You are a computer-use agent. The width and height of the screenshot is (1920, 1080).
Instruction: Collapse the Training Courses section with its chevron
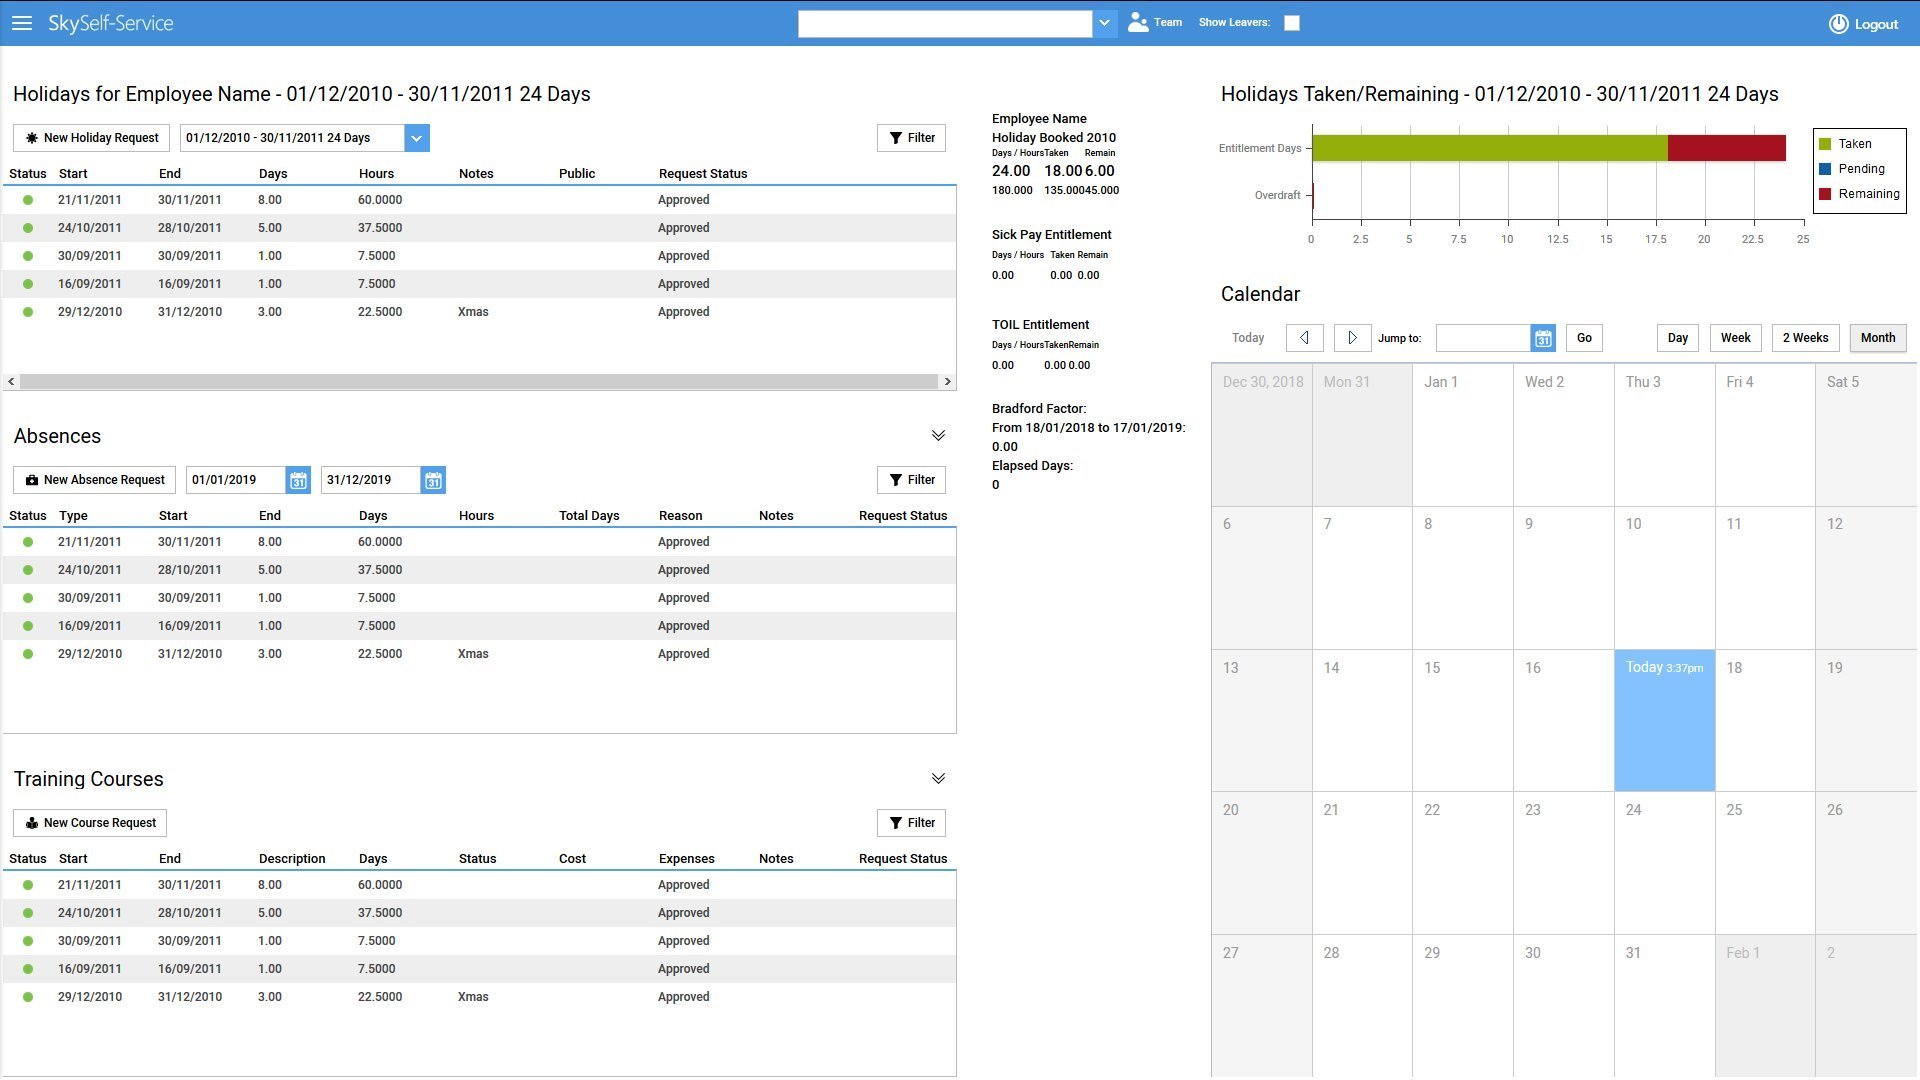[938, 777]
